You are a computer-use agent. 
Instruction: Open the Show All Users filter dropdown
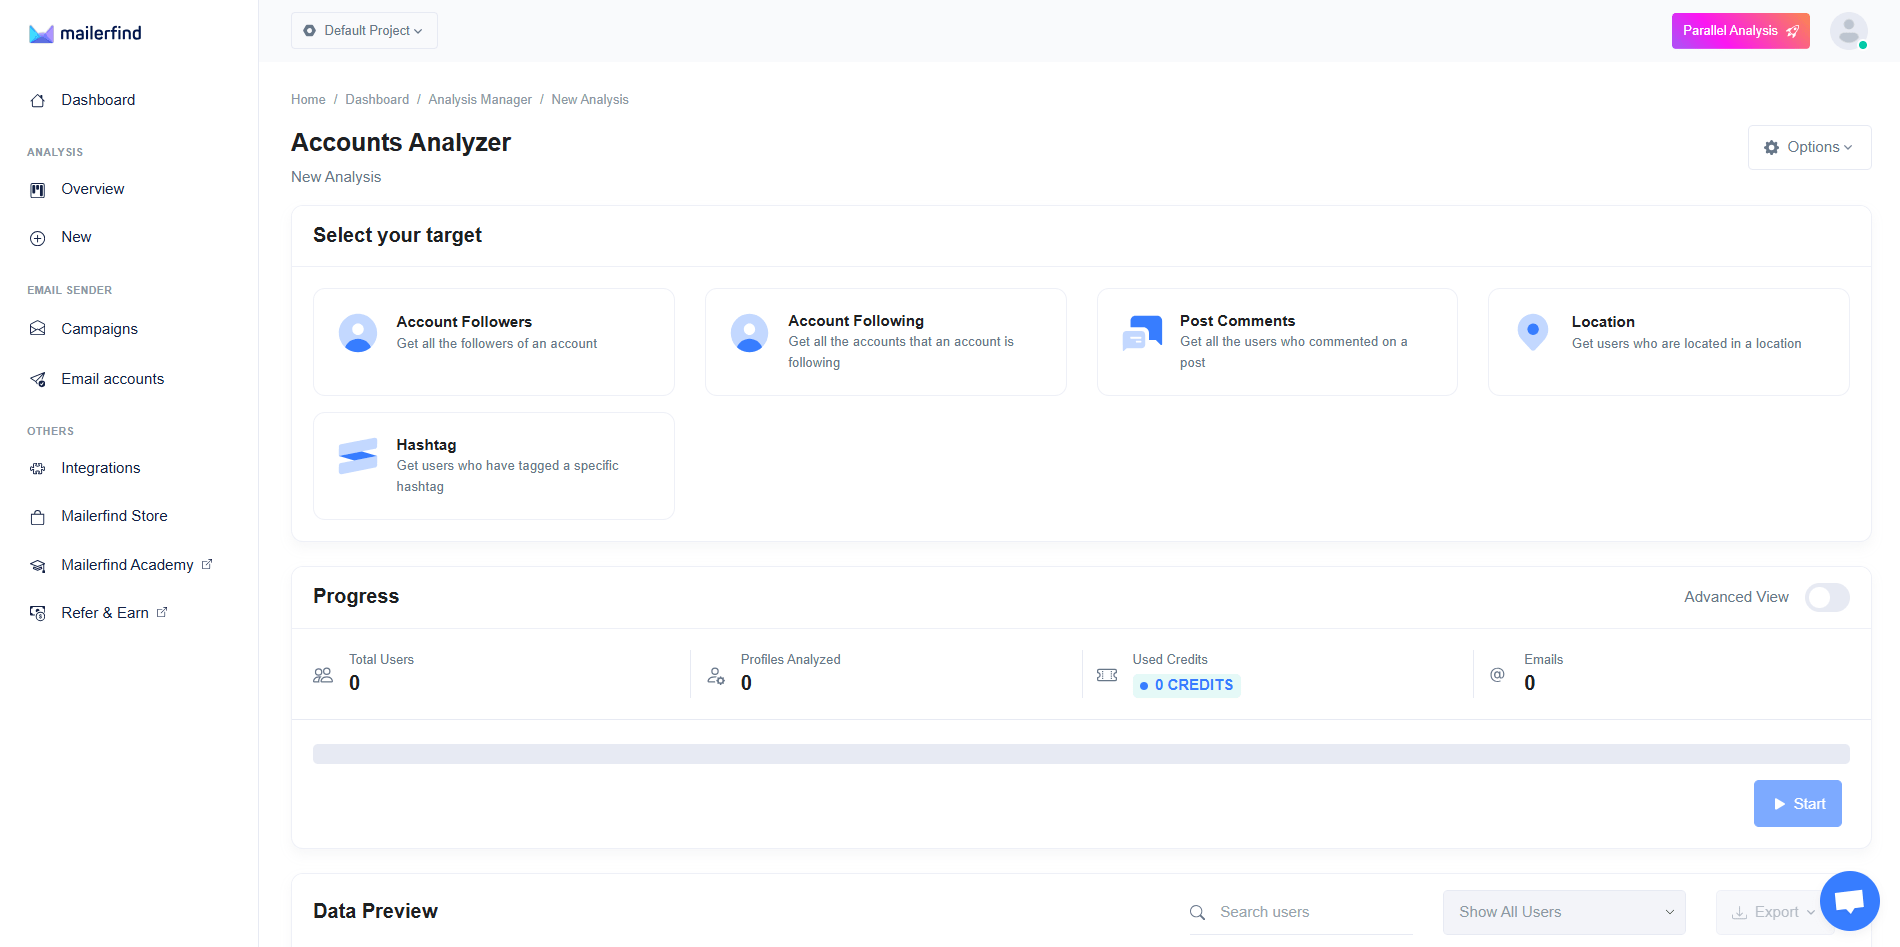(1563, 912)
